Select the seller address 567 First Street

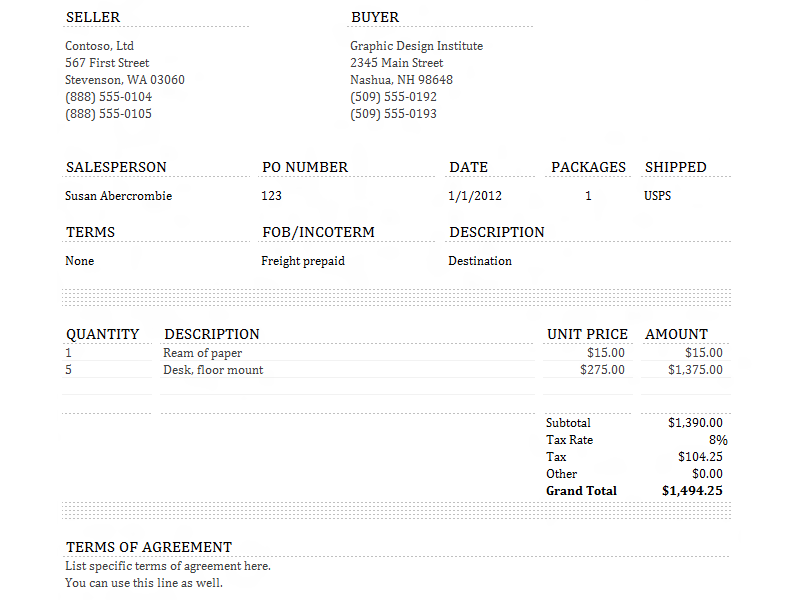(x=107, y=63)
